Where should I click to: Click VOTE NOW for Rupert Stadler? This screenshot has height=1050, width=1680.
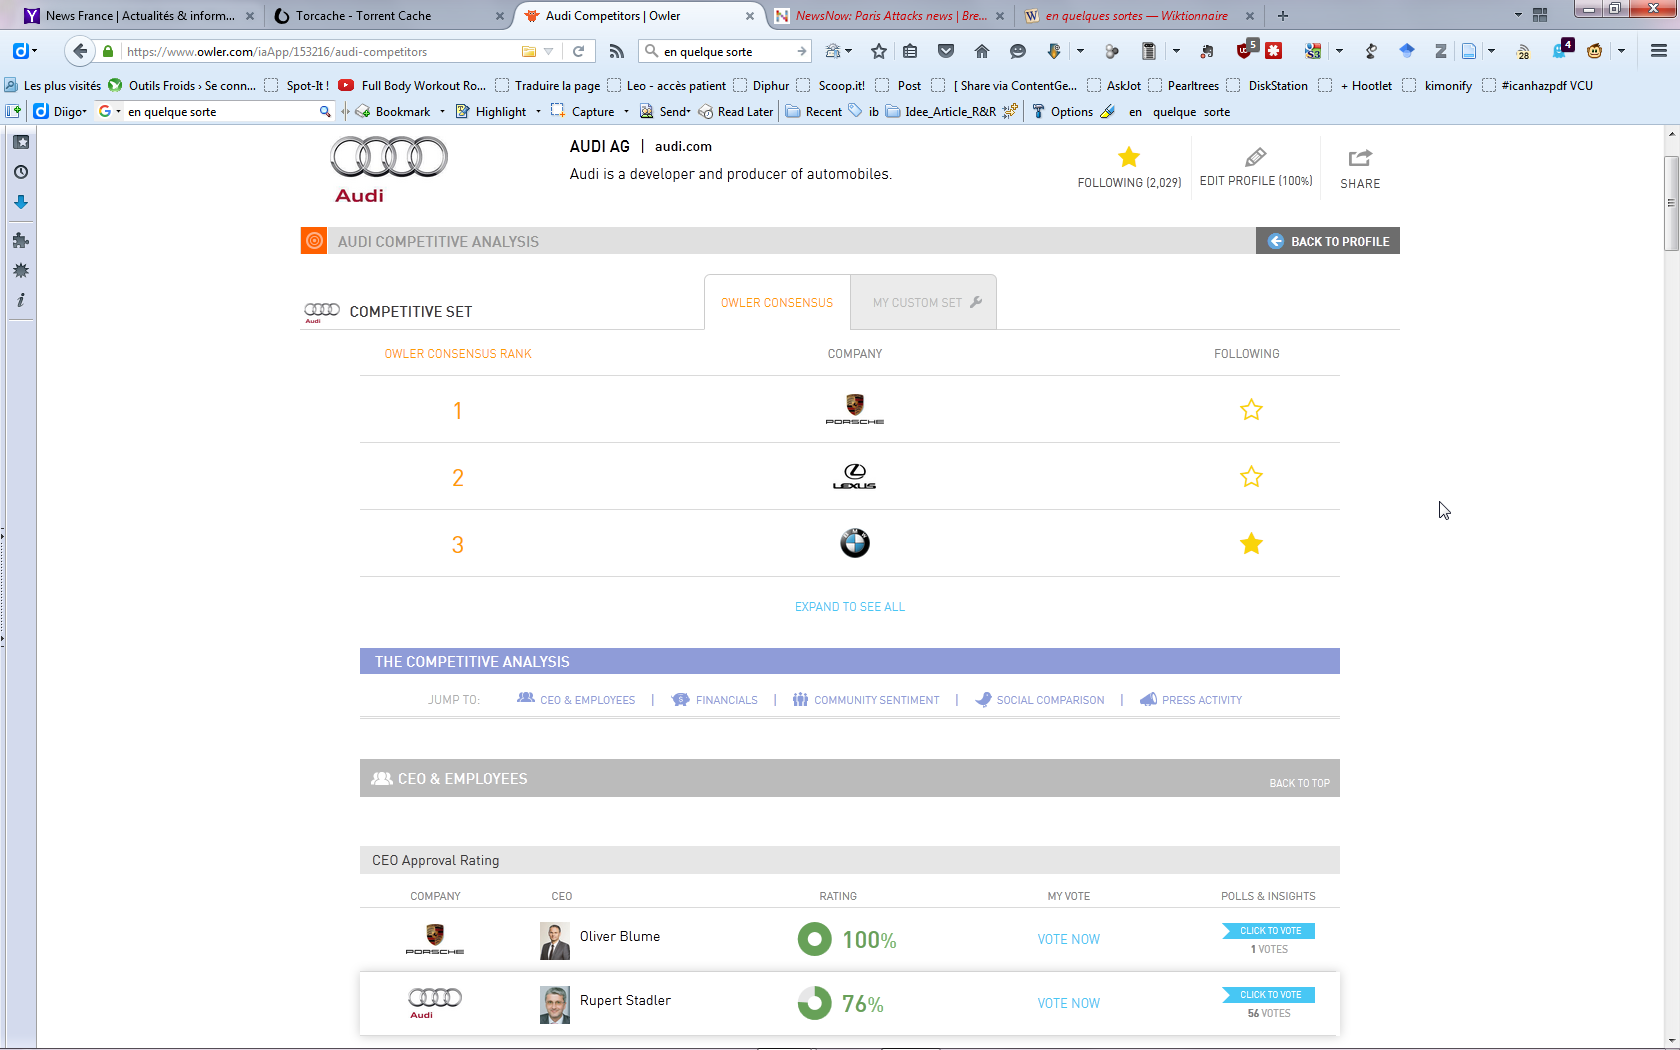pos(1068,1003)
